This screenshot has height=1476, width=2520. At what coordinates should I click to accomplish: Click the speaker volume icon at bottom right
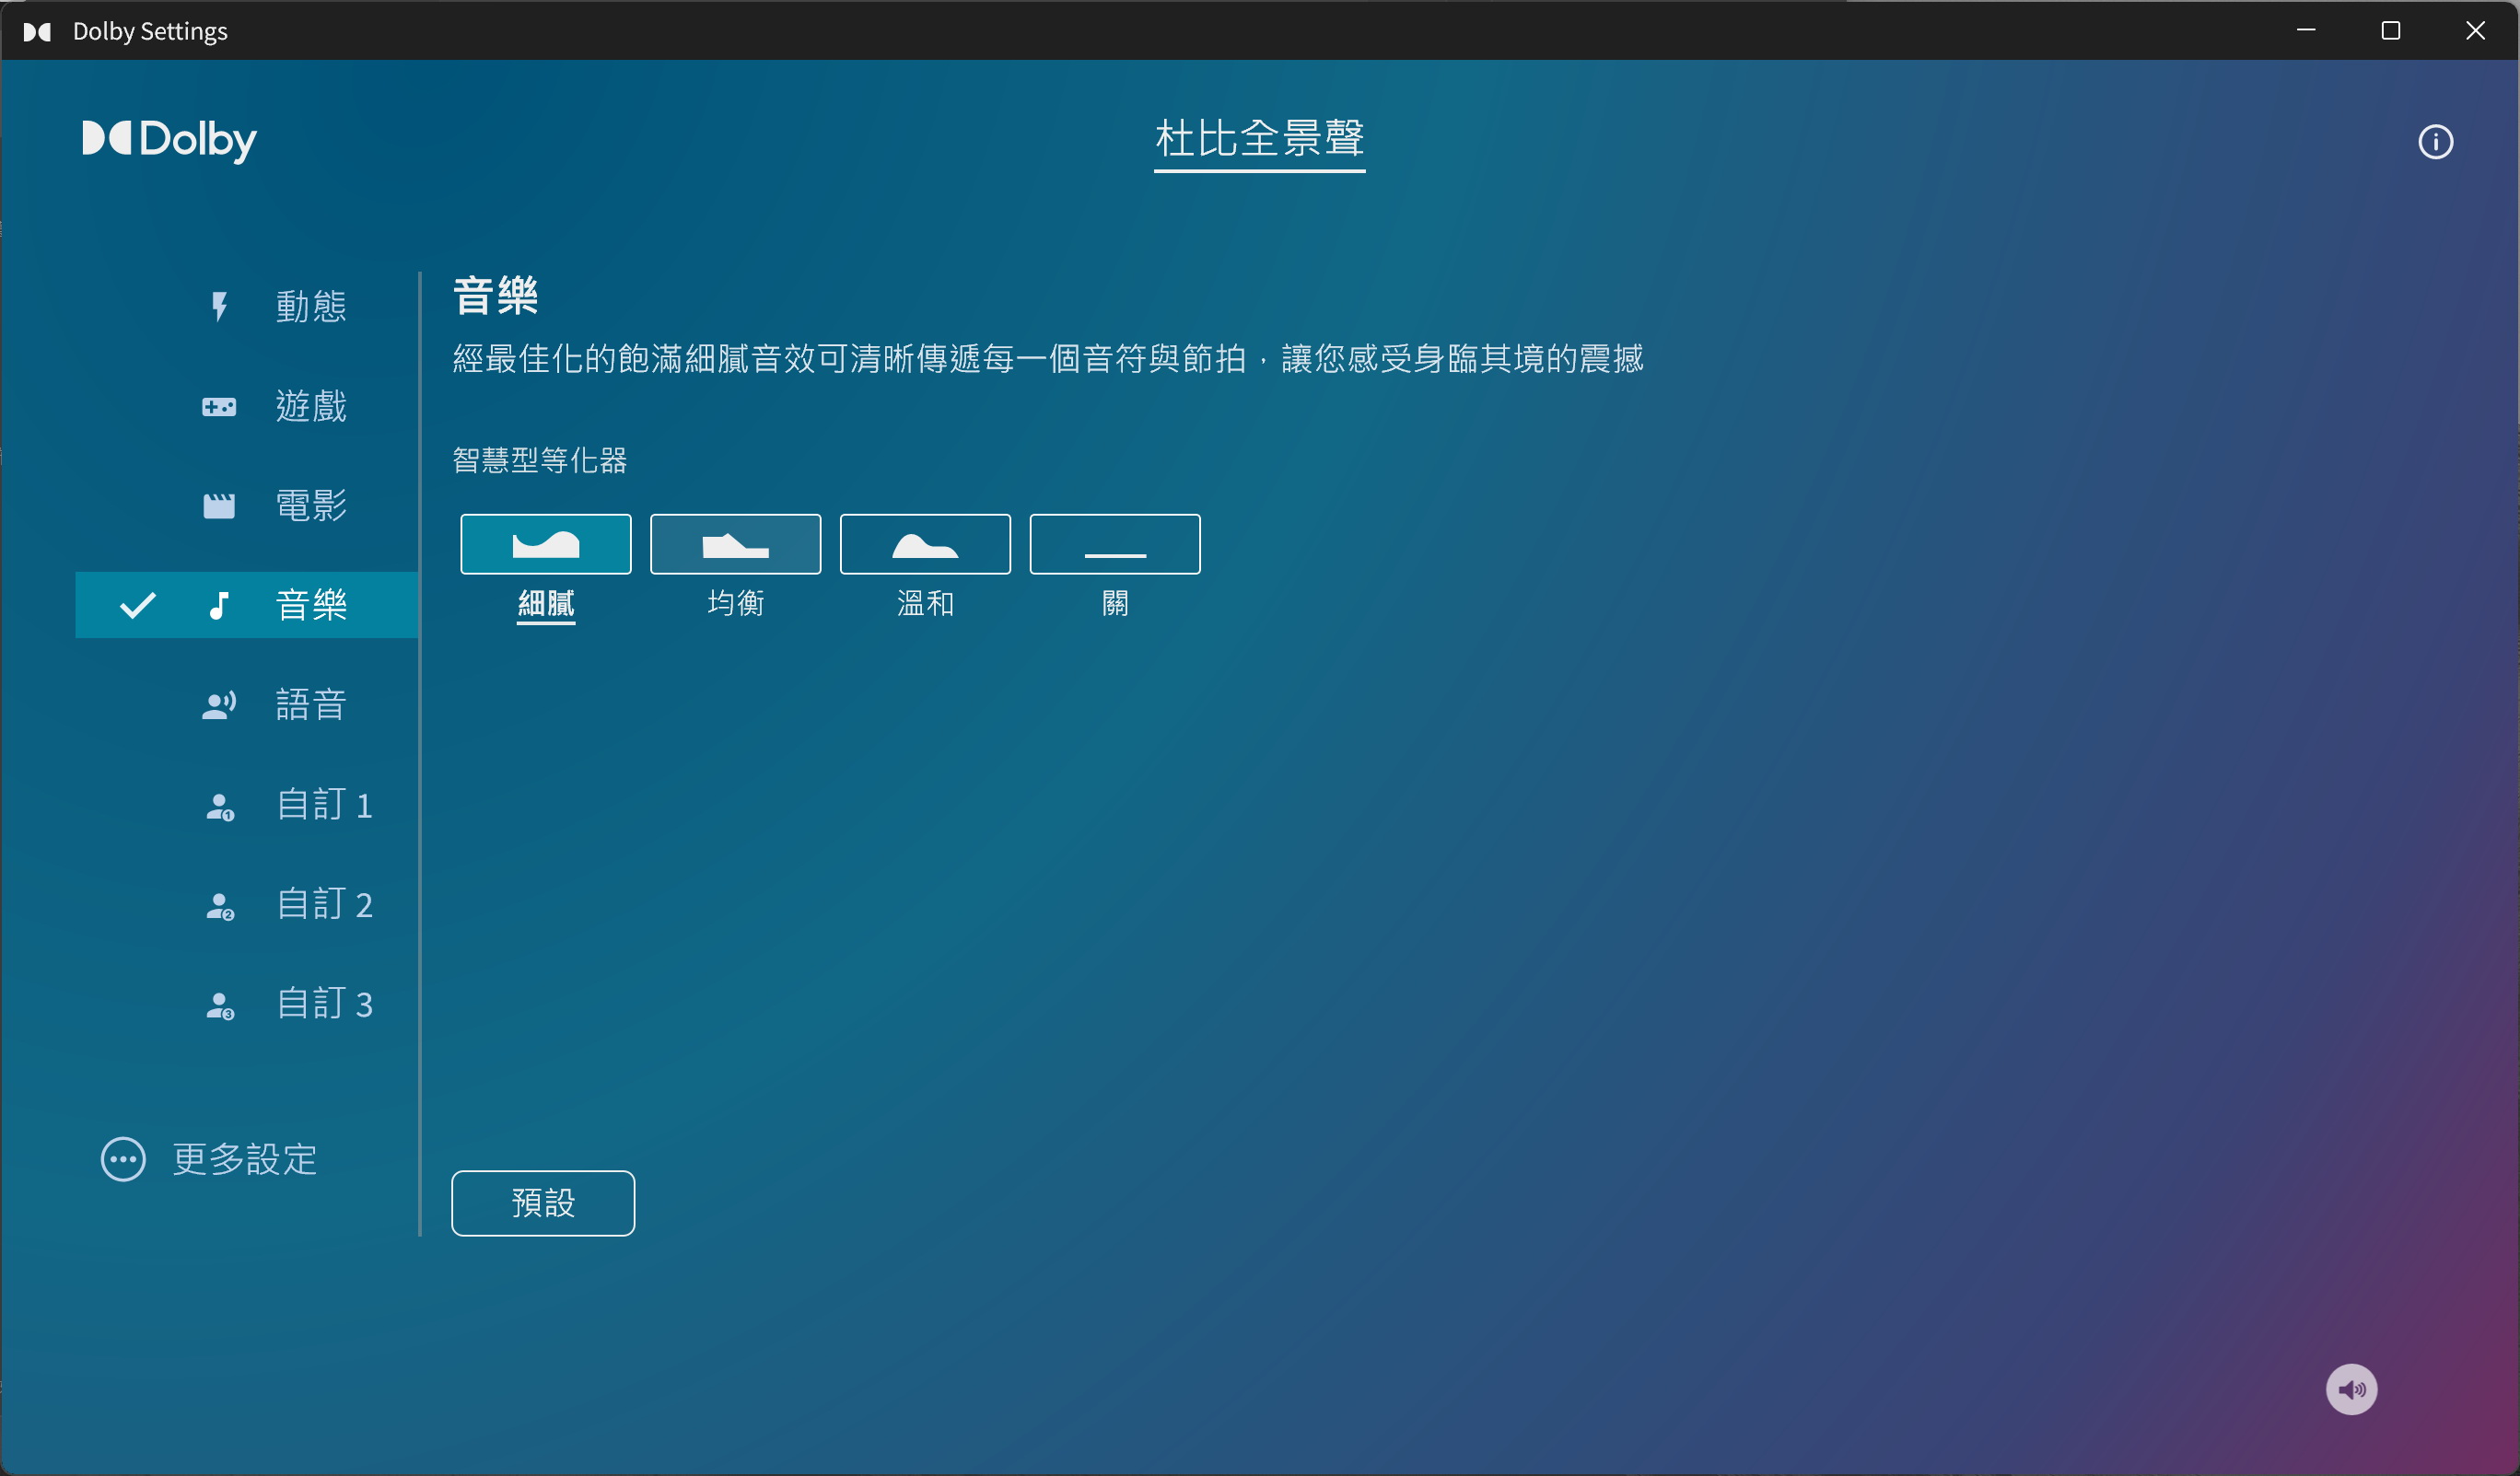point(2351,1389)
